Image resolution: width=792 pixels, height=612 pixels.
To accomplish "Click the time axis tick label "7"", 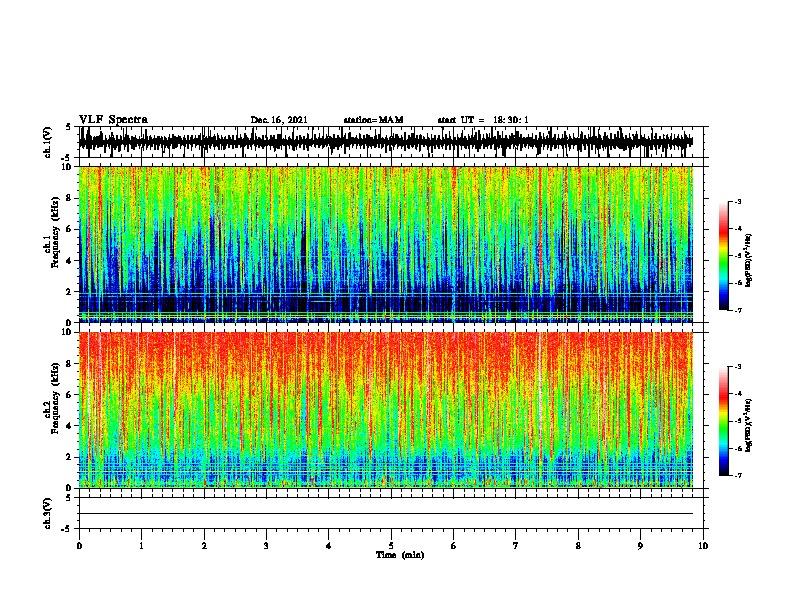I will (516, 546).
